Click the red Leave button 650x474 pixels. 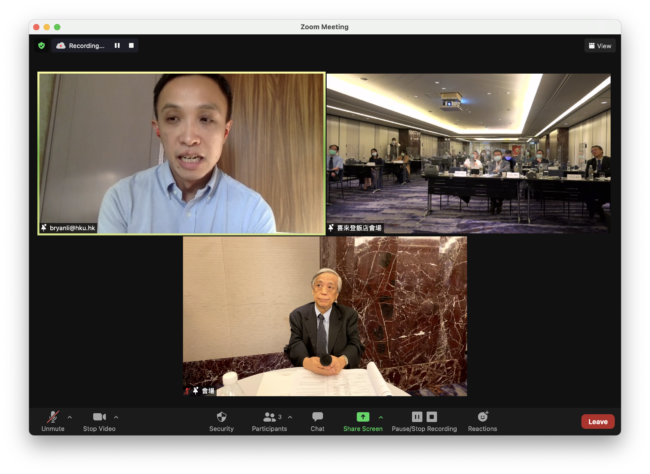click(597, 422)
